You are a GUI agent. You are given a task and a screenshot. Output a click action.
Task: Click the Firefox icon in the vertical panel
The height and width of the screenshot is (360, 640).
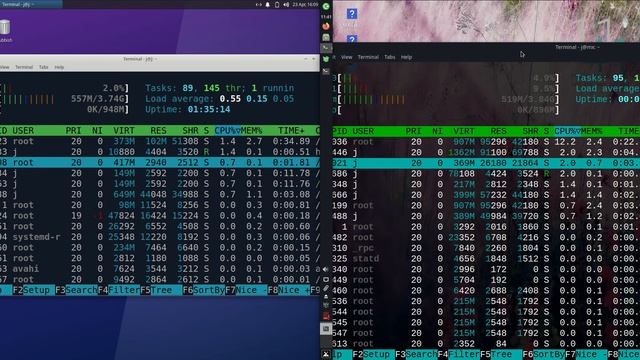pos(326,27)
